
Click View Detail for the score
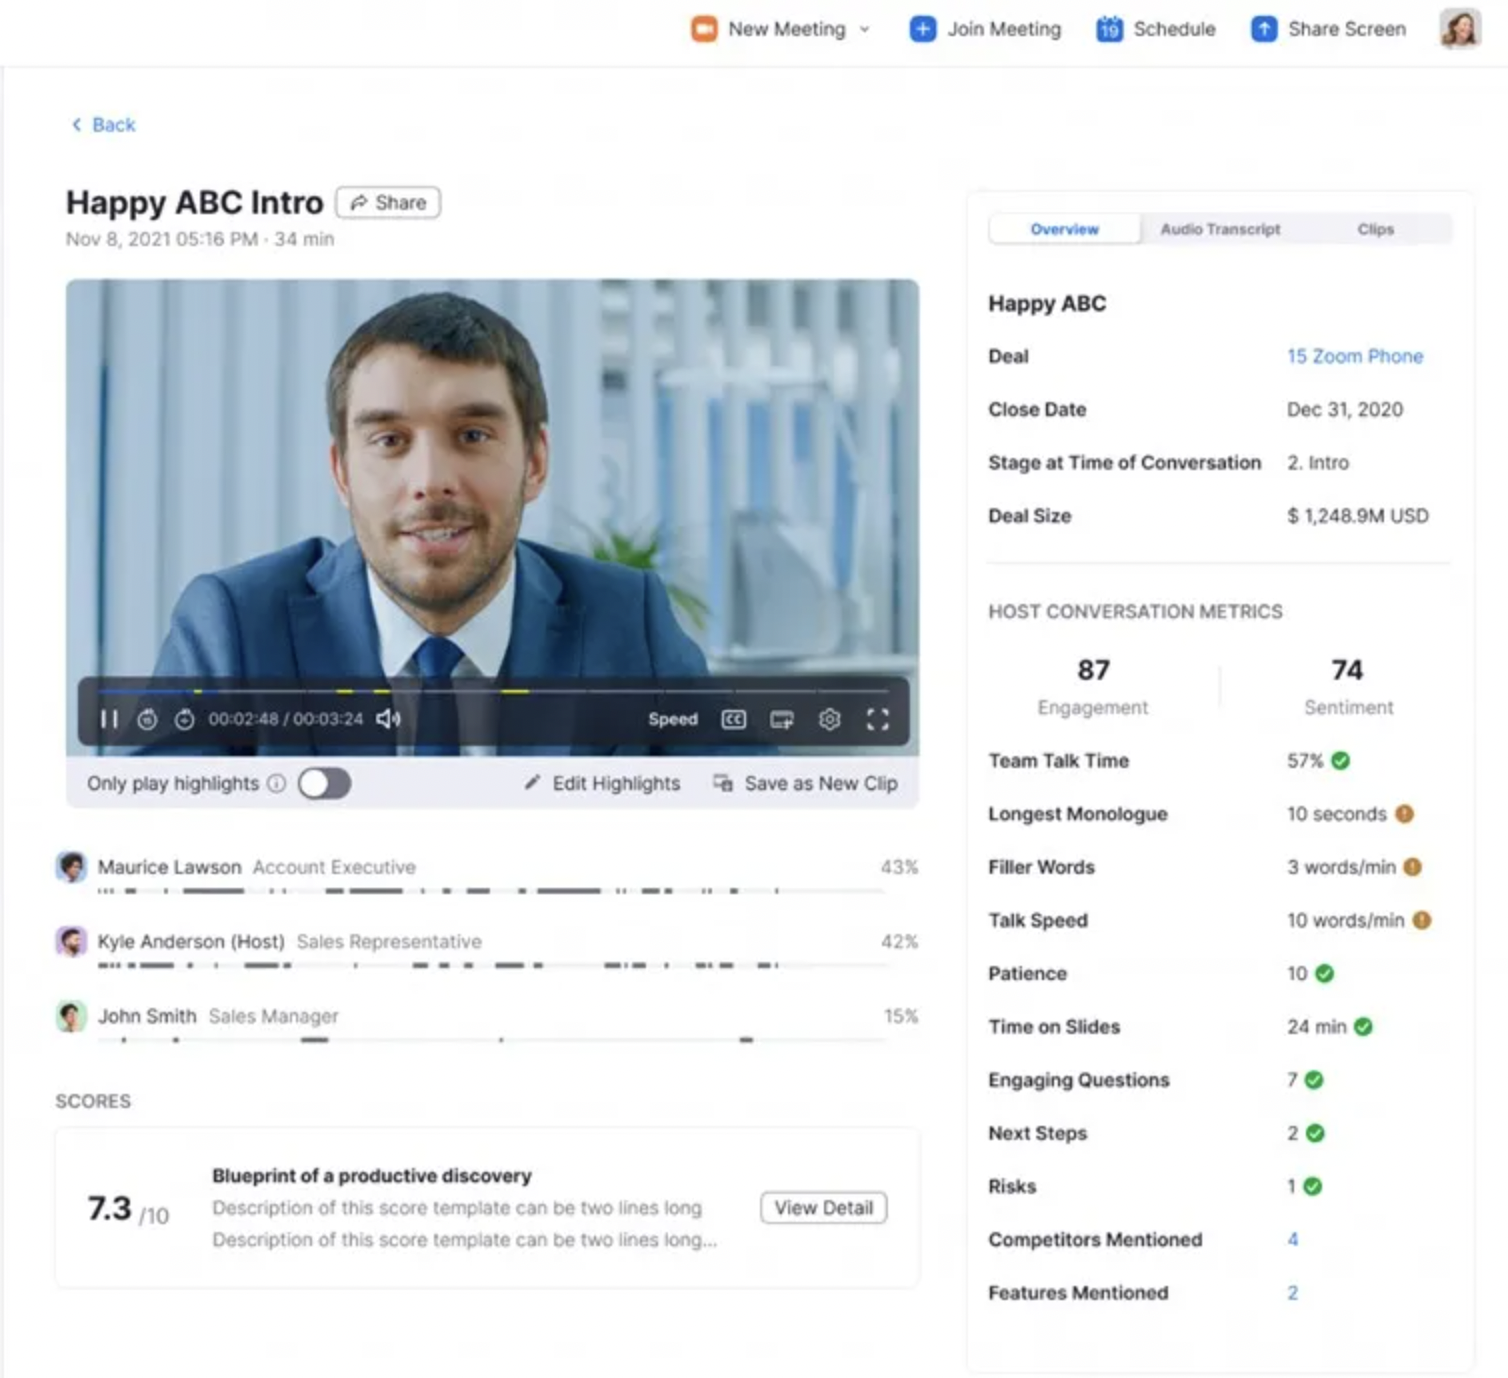823,1208
